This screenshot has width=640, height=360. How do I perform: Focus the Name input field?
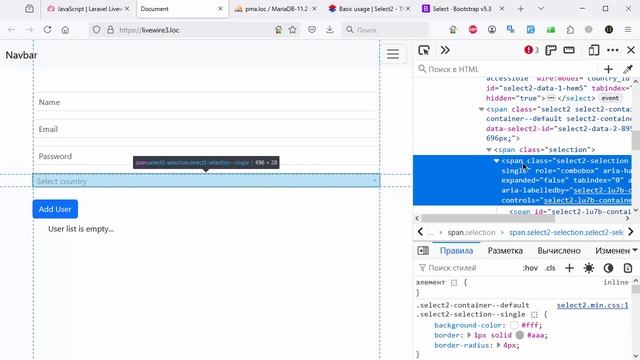click(x=206, y=102)
